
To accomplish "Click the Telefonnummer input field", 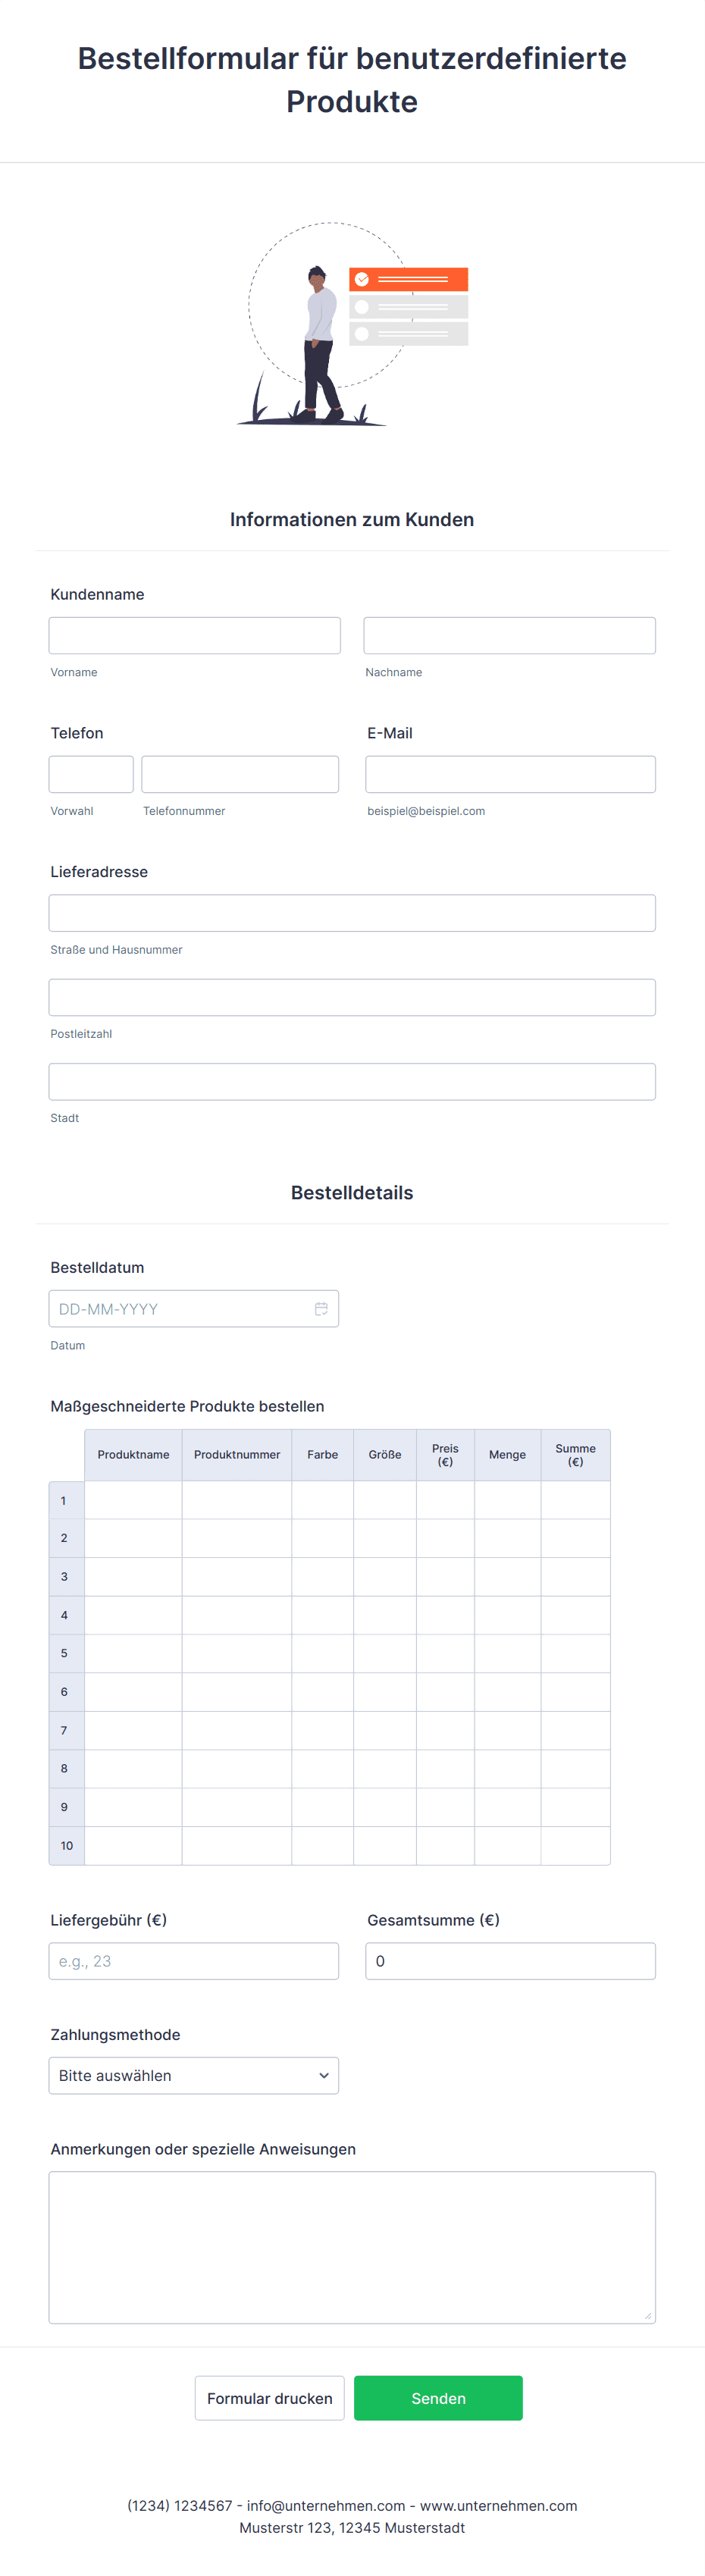I will point(239,773).
